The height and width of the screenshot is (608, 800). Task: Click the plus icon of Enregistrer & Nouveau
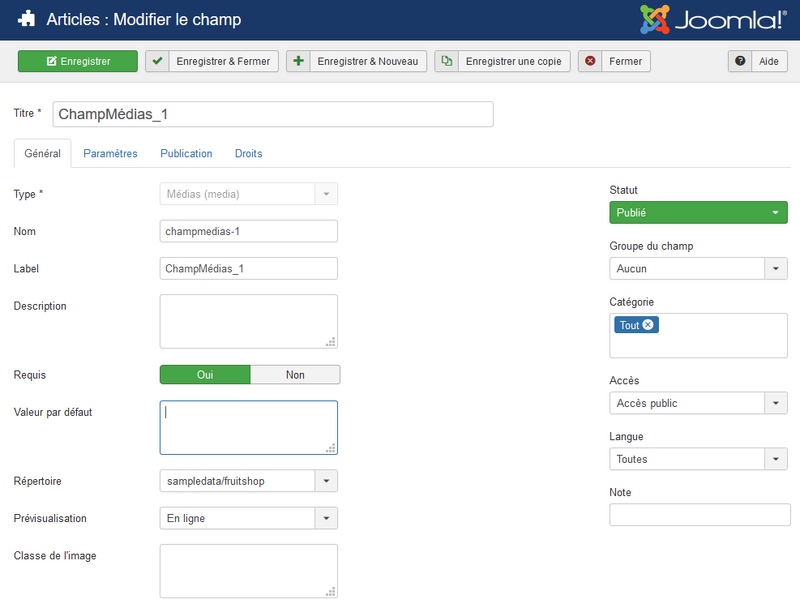(x=298, y=61)
